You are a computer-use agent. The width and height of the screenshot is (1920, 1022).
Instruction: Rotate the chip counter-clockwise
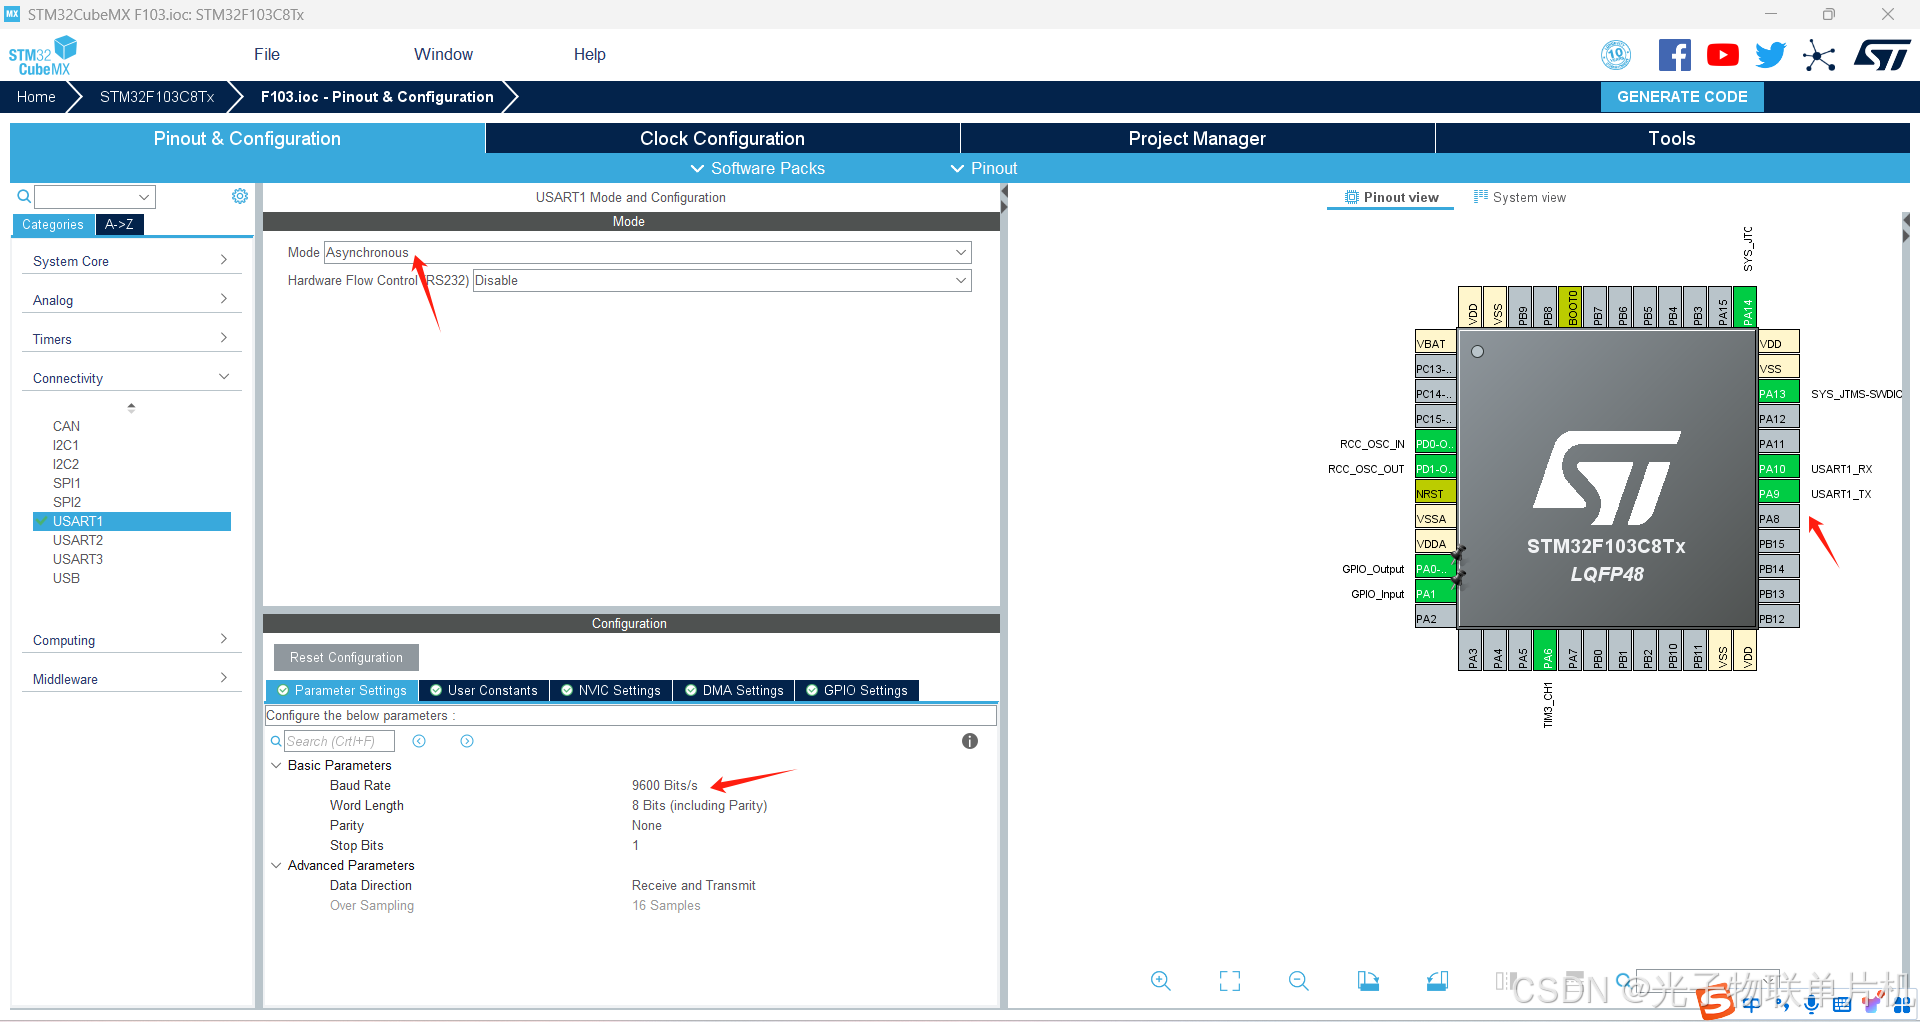[x=1437, y=981]
